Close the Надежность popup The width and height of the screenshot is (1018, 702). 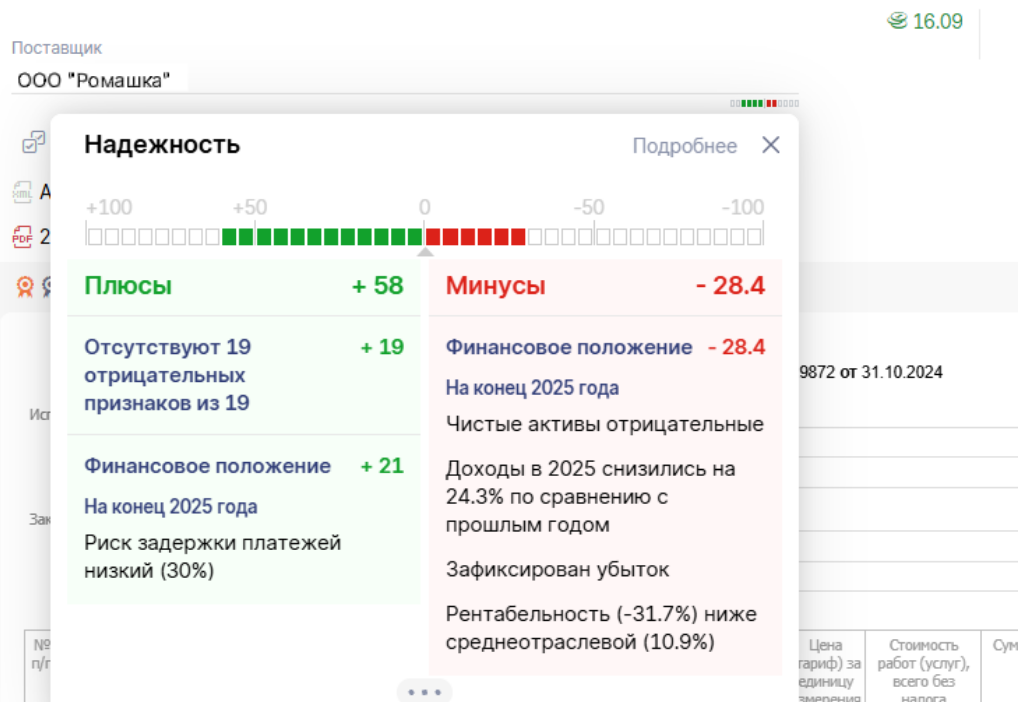(x=771, y=145)
